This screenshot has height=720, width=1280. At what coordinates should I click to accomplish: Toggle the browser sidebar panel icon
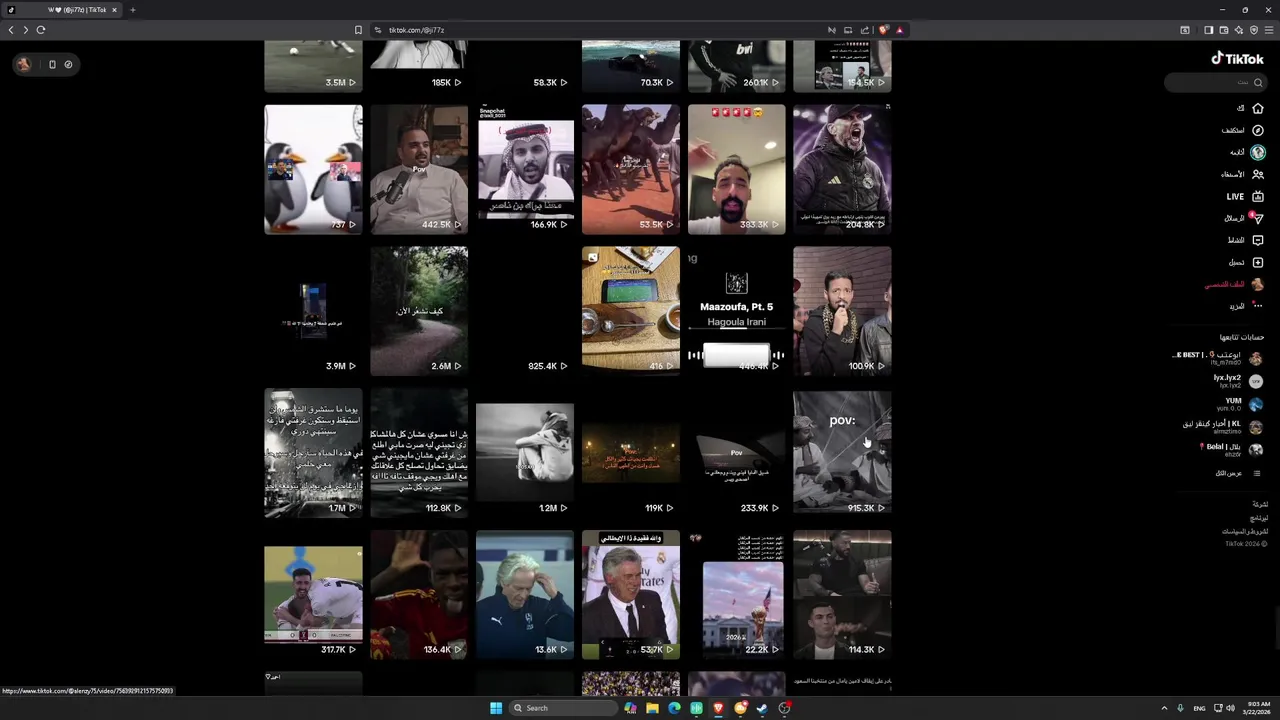click(1209, 30)
